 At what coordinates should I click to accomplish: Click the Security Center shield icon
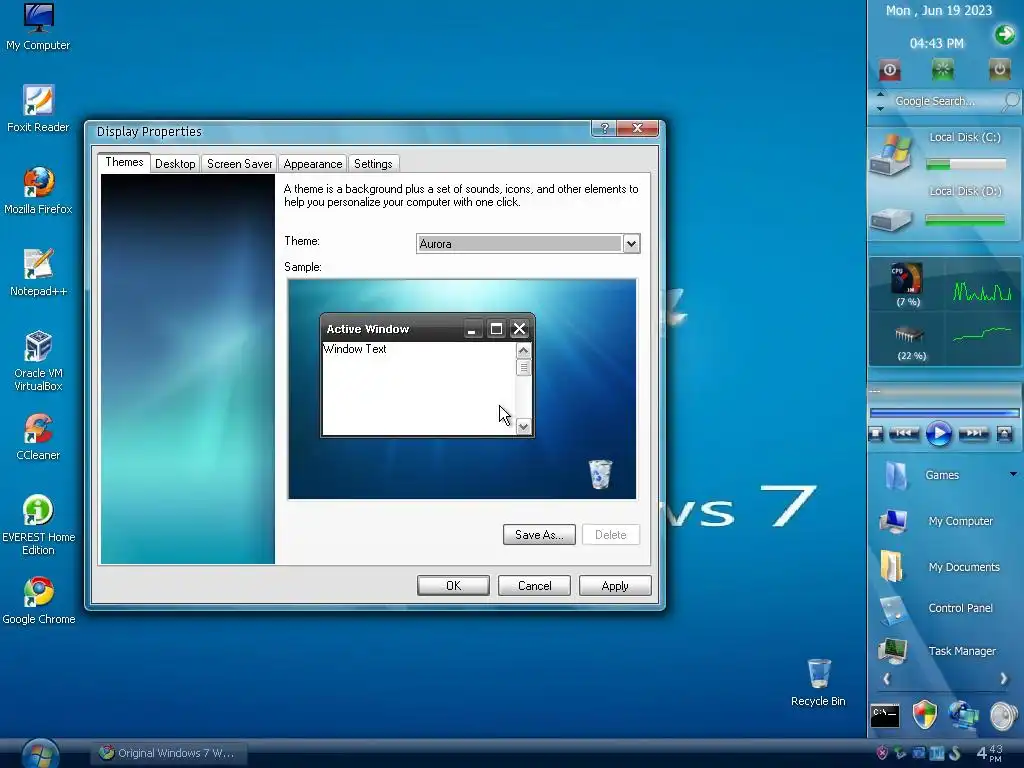[x=924, y=715]
